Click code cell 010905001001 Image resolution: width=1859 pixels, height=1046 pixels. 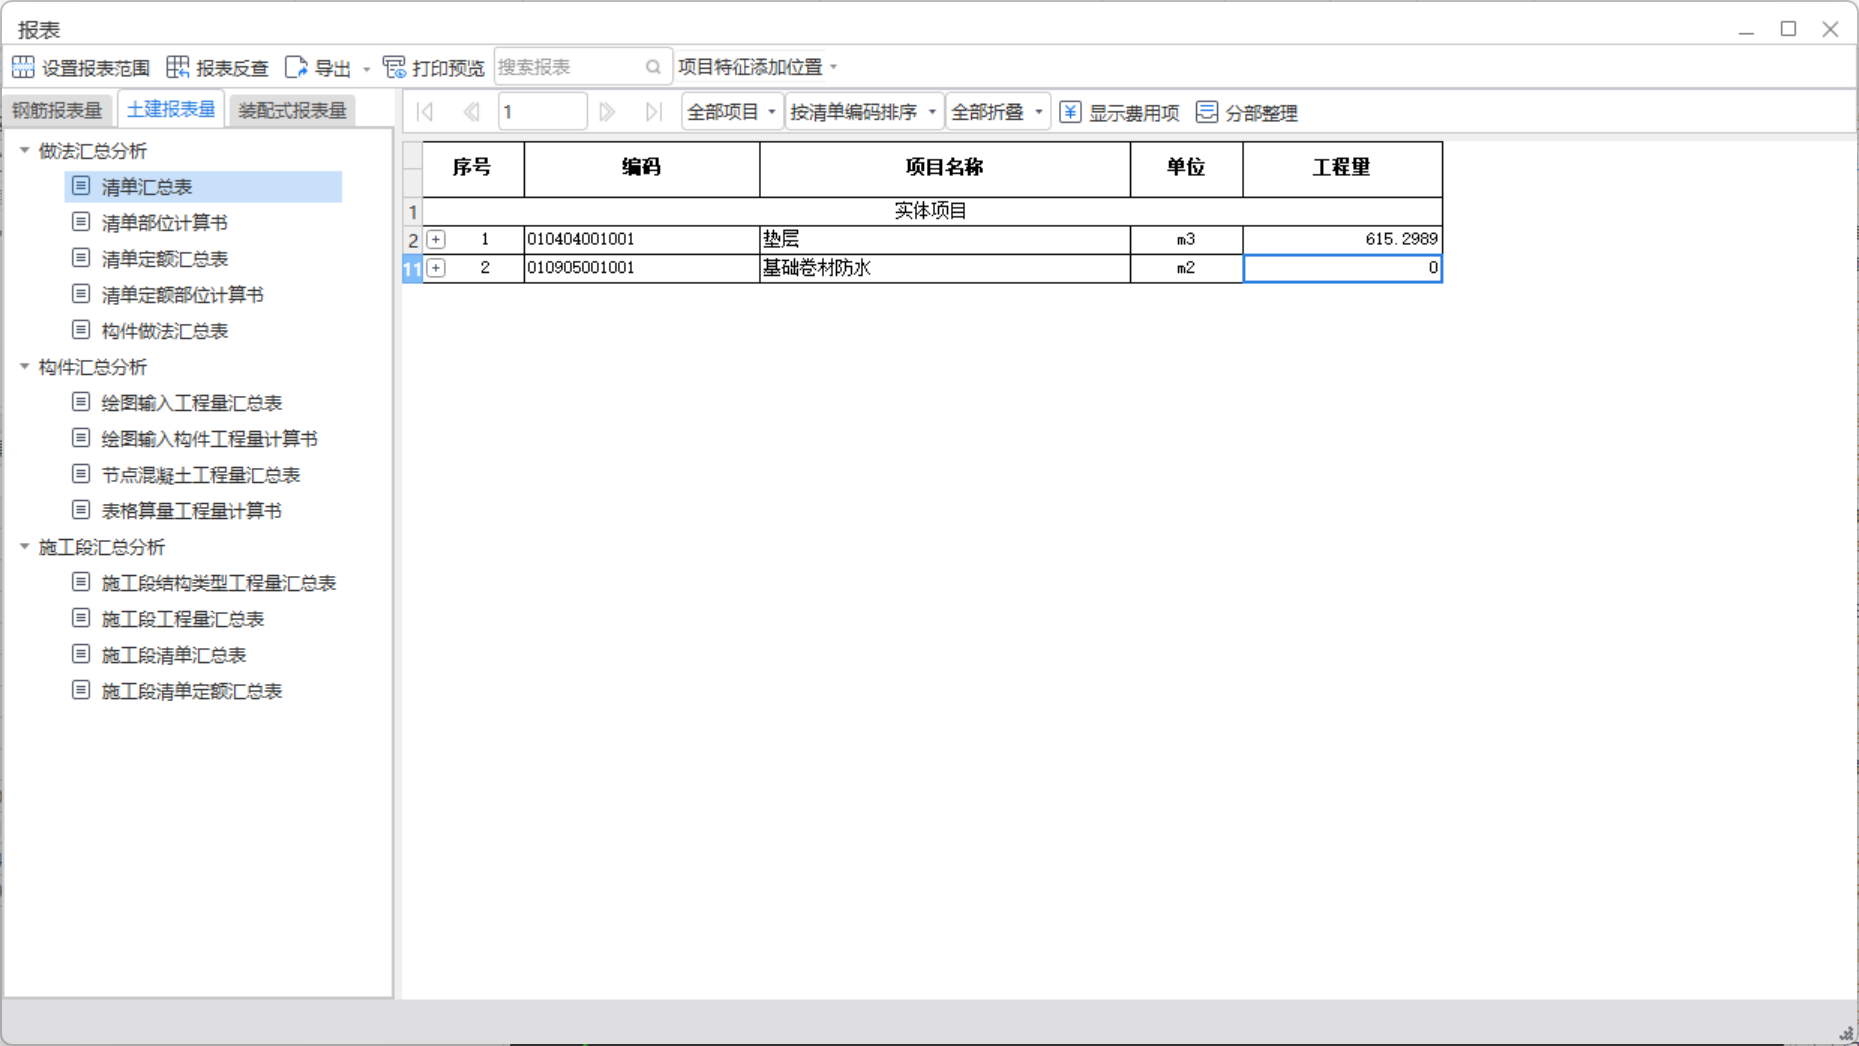(x=641, y=268)
